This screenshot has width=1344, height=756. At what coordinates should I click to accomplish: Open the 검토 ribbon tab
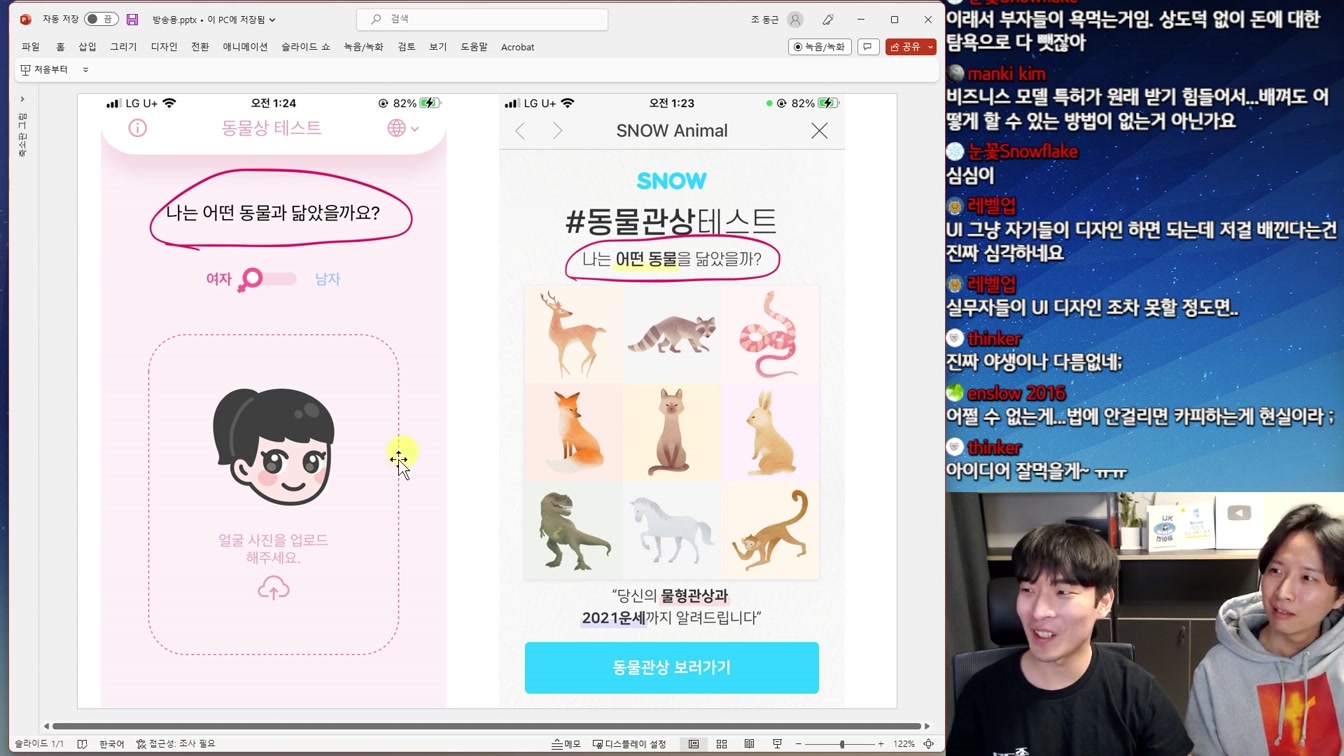click(406, 47)
